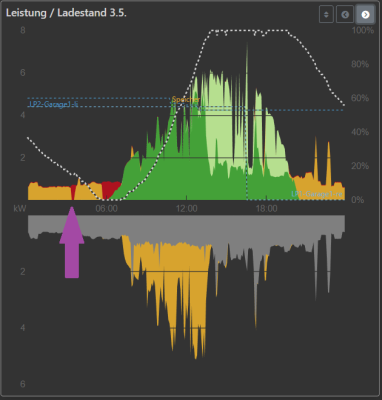This screenshot has height=400, width=382.
Task: Click the 100% charge level axis label
Action: 363,31
